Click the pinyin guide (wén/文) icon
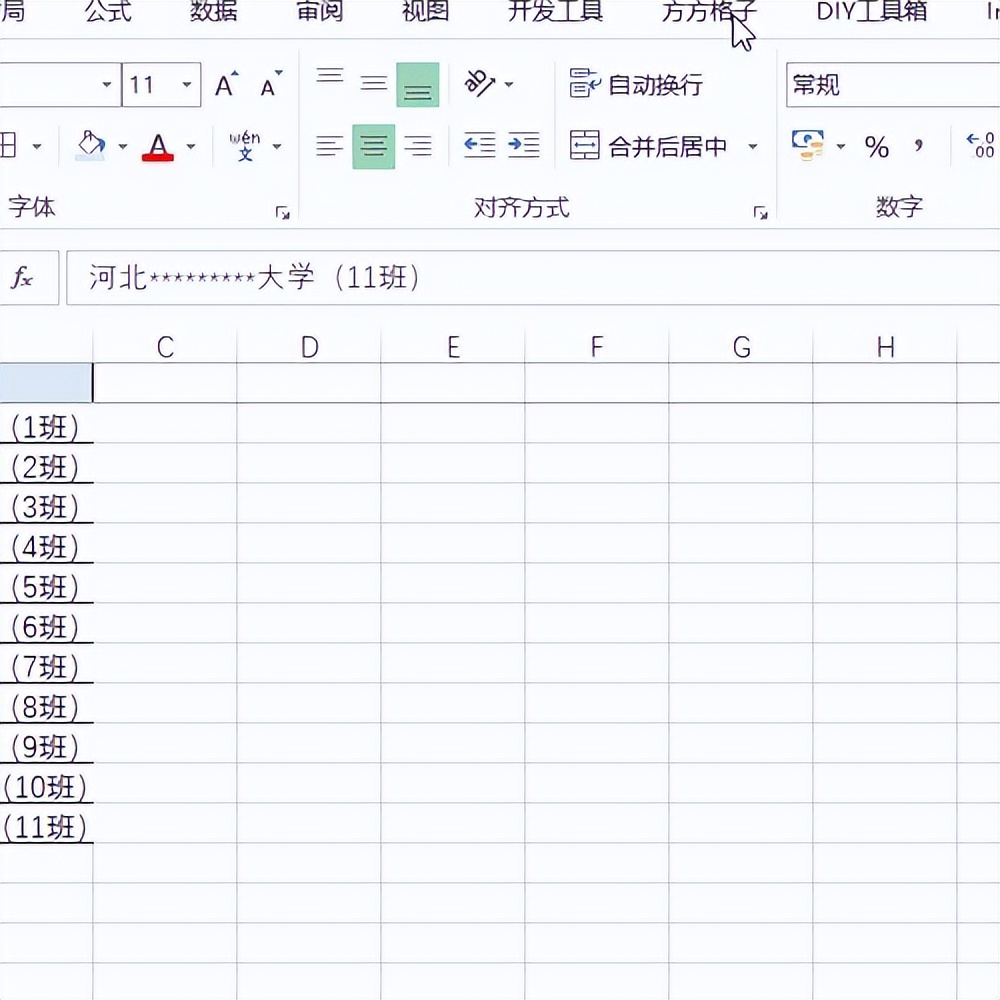1000x1000 pixels. 248,145
